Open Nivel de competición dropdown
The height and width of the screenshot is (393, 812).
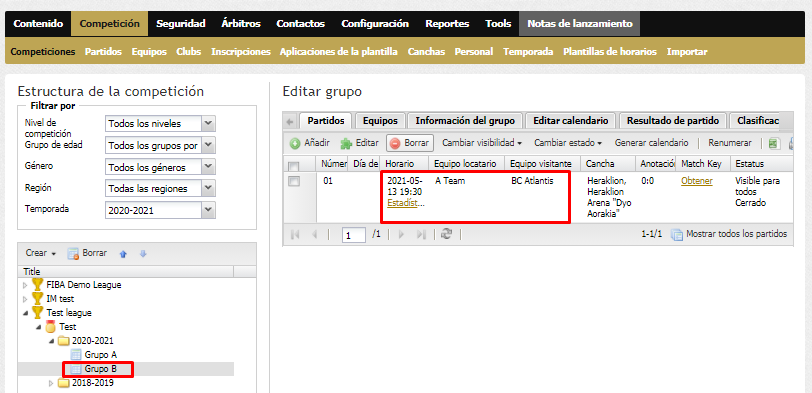tap(208, 124)
